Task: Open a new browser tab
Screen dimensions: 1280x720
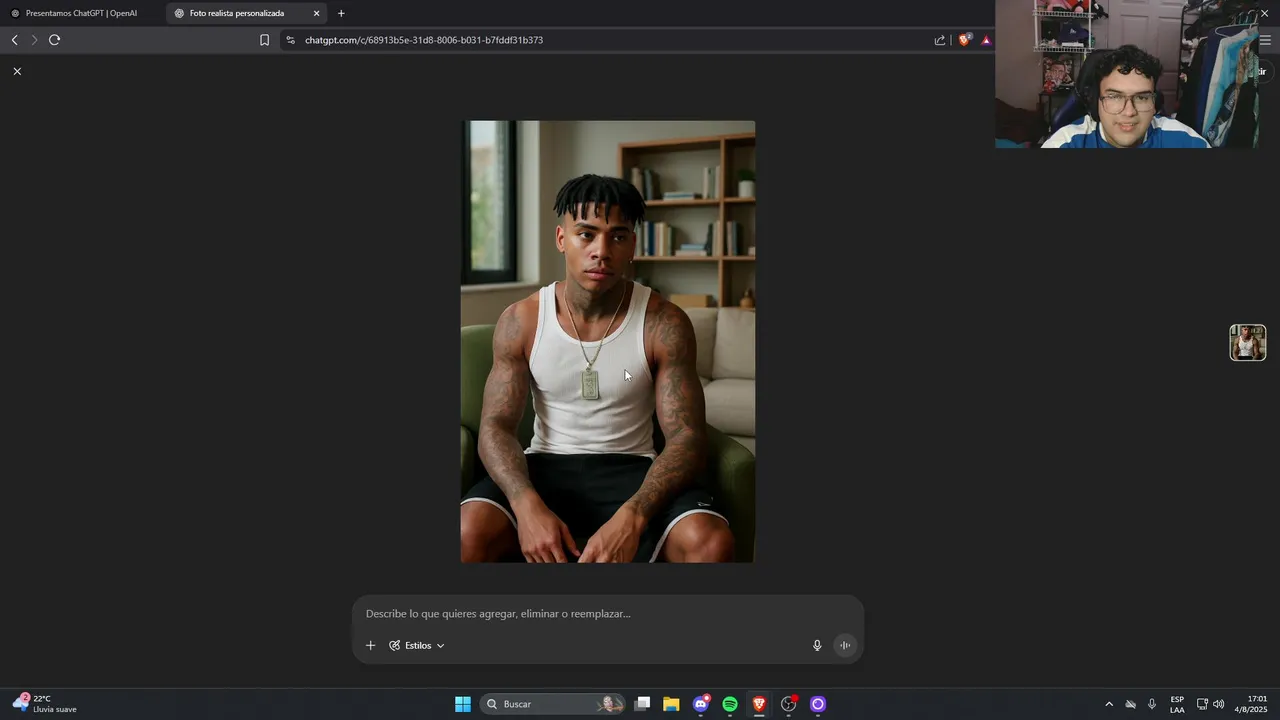Action: pyautogui.click(x=341, y=13)
